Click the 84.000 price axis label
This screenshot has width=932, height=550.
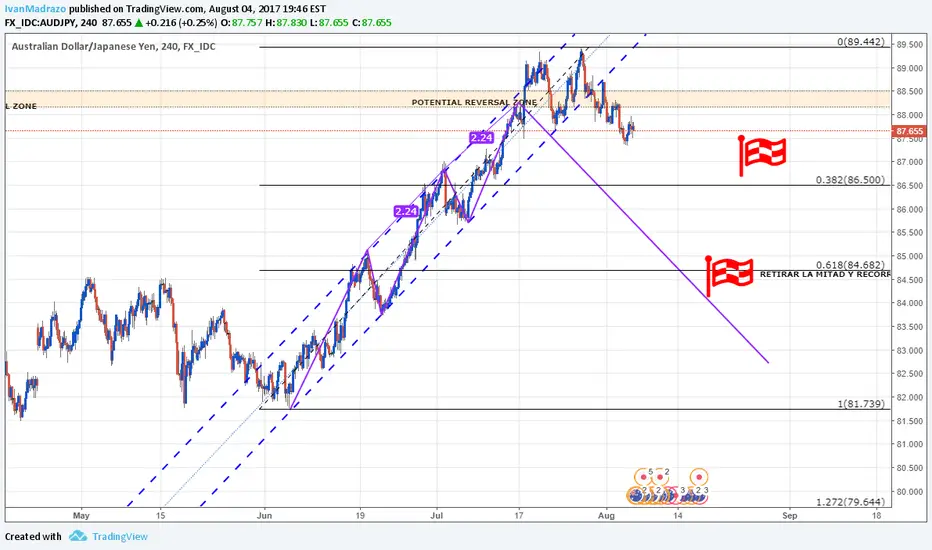(910, 303)
